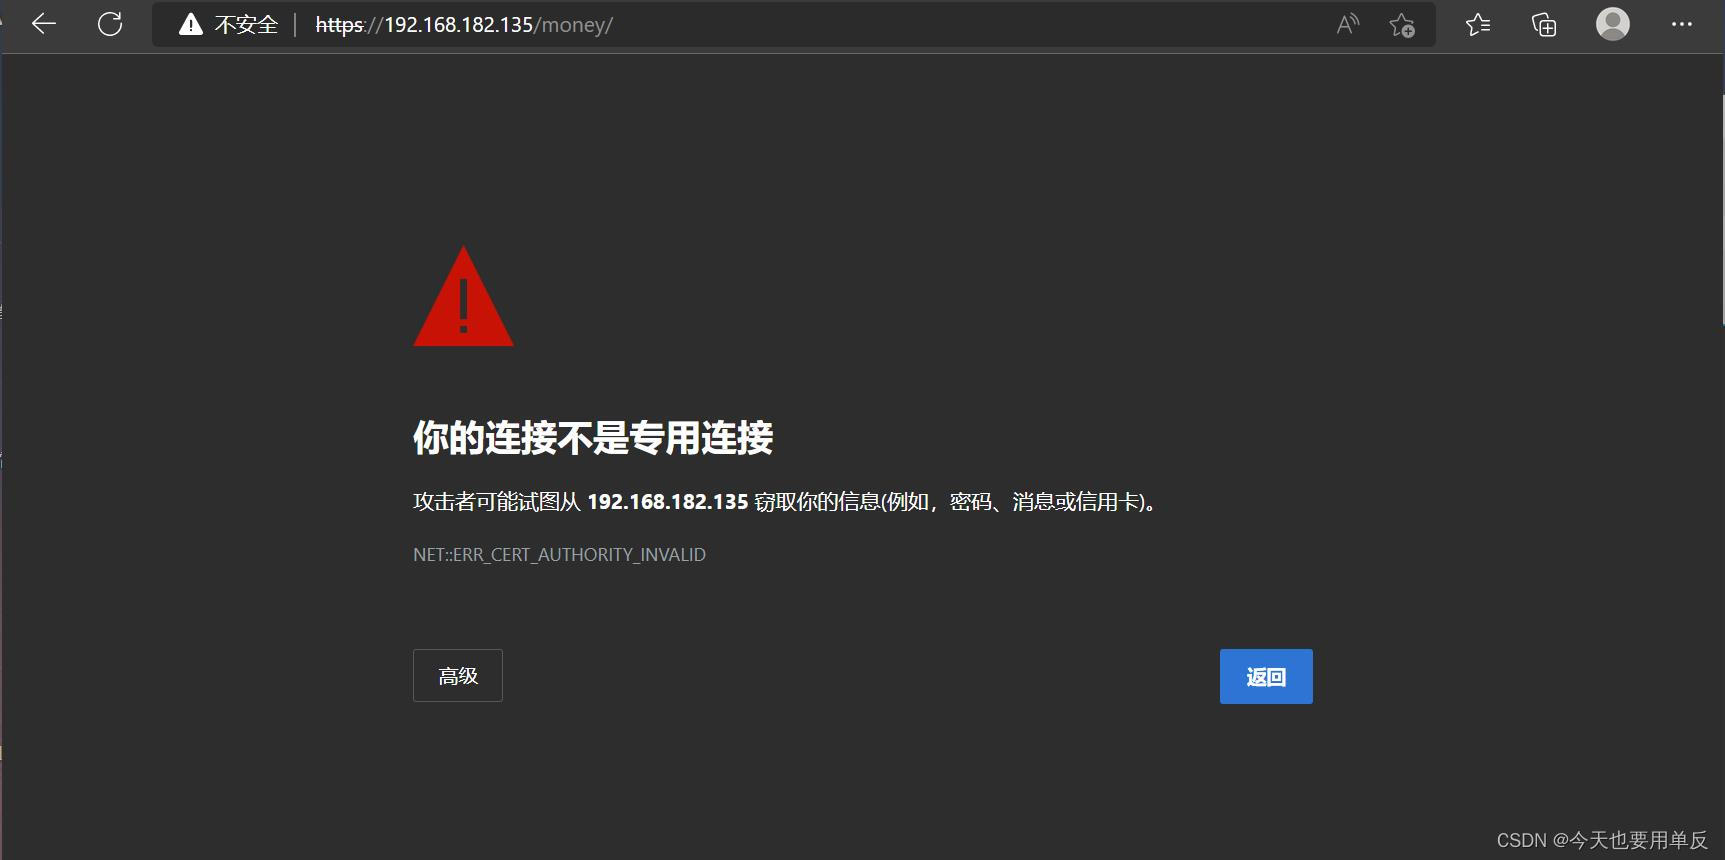Reload the page with refresh icon
This screenshot has height=860, width=1725.
tap(110, 24)
